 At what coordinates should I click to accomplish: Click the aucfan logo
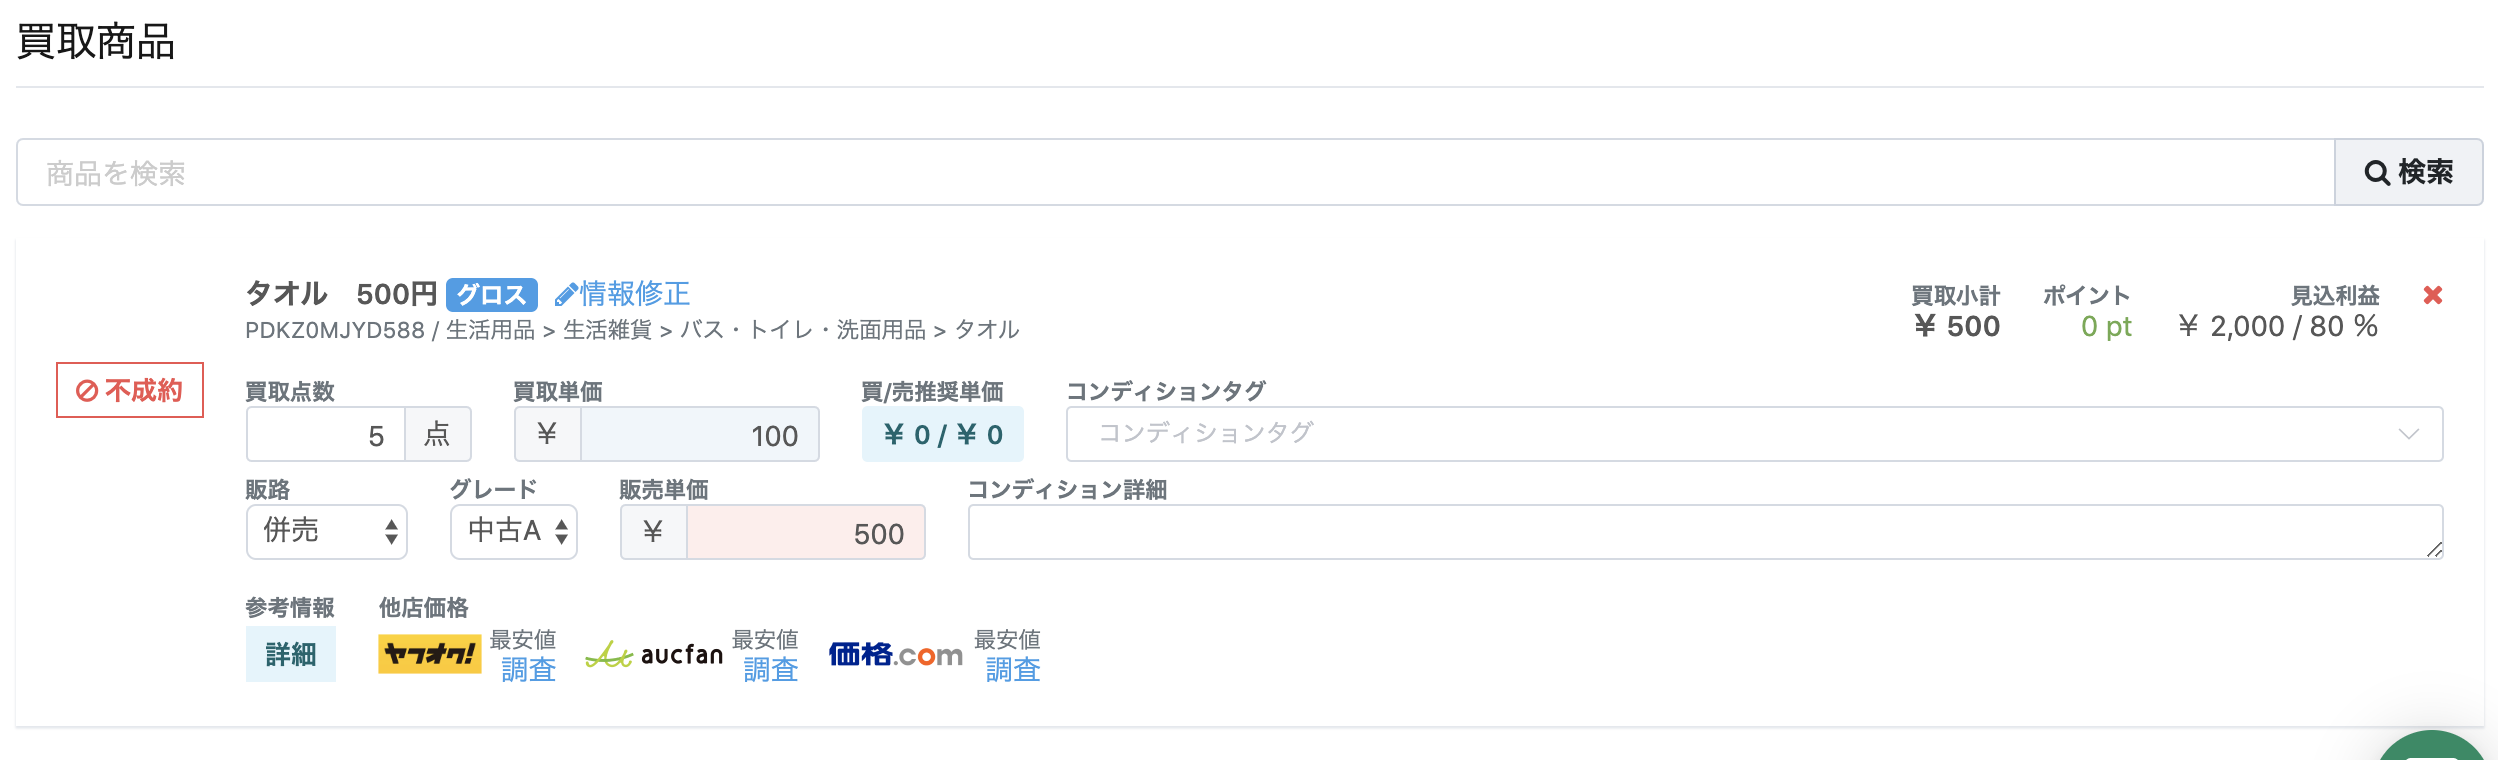[654, 655]
